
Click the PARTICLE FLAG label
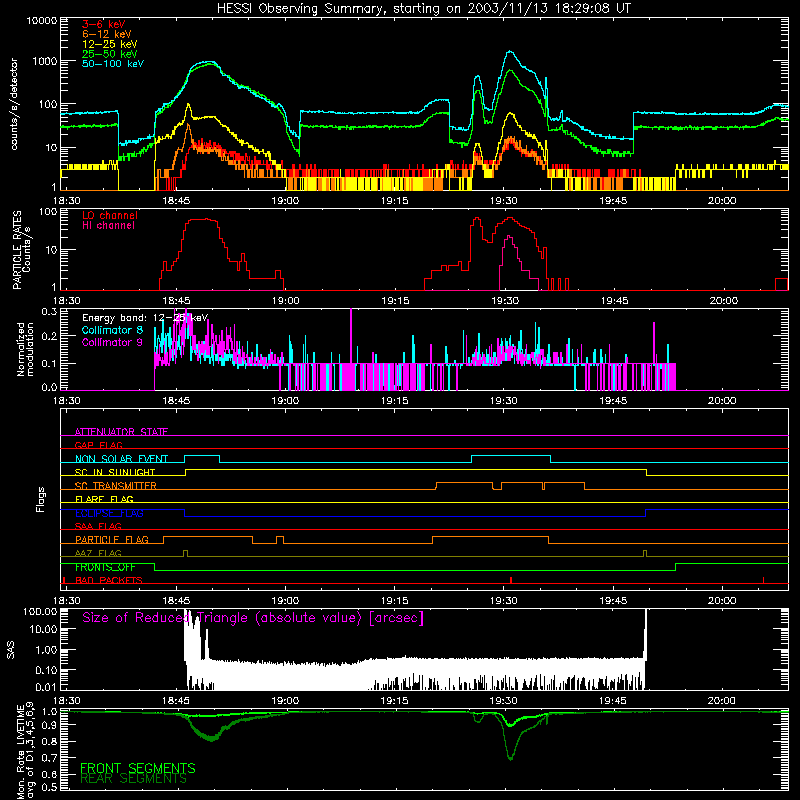click(112, 539)
